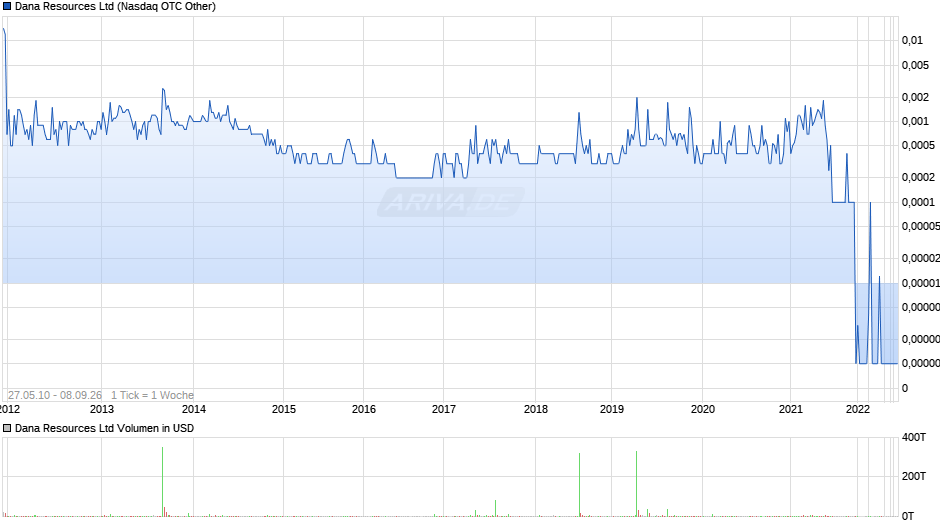Screen dimensions: 940x526
Task: Click the 0,0002 price axis label
Action: click(918, 177)
